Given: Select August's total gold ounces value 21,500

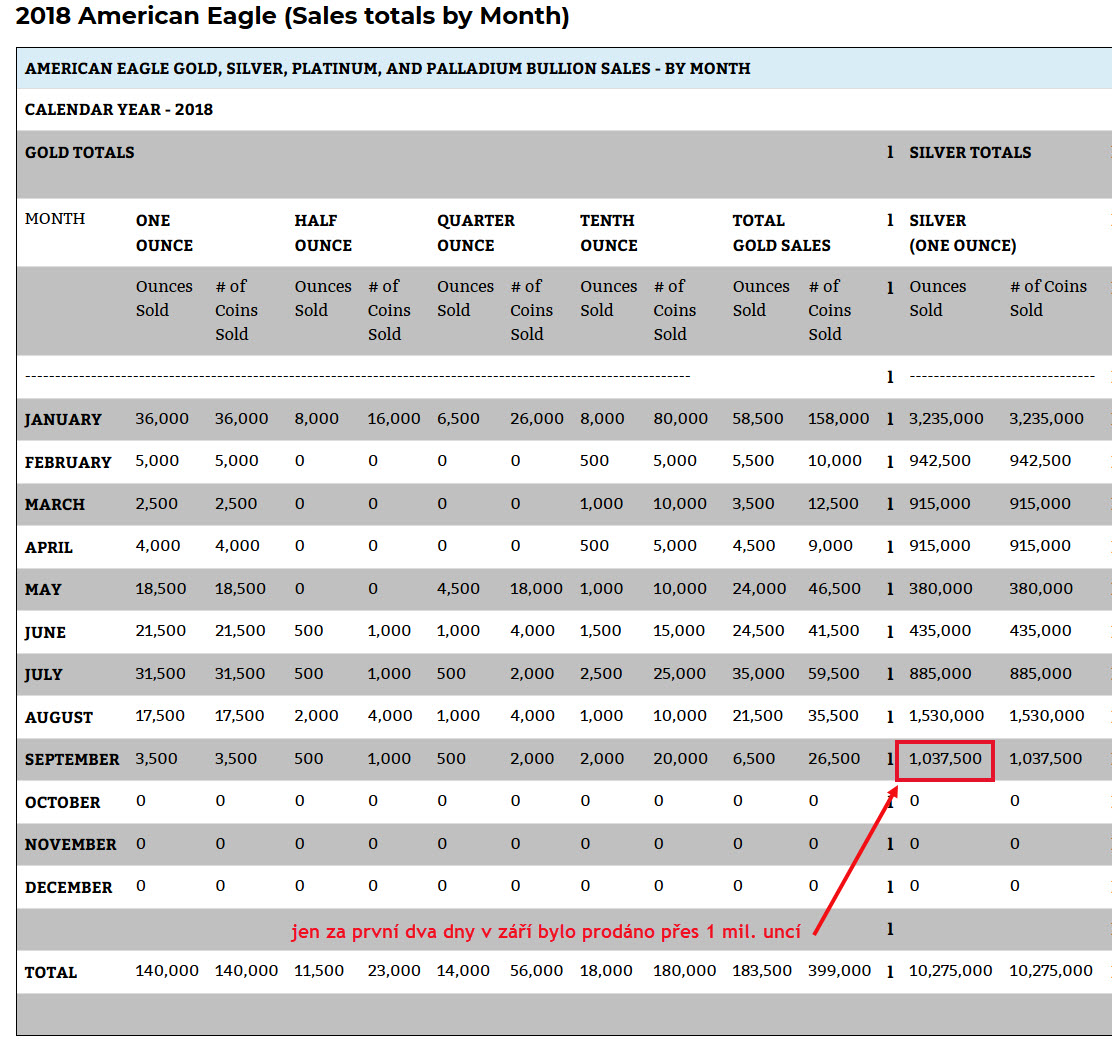Looking at the screenshot, I should pos(758,716).
